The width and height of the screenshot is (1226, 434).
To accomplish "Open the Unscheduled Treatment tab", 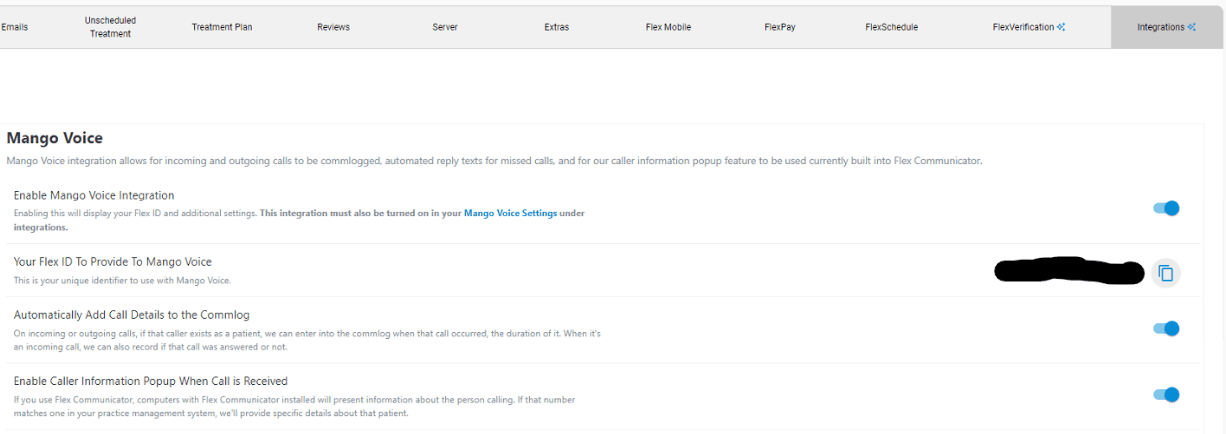I will point(110,27).
